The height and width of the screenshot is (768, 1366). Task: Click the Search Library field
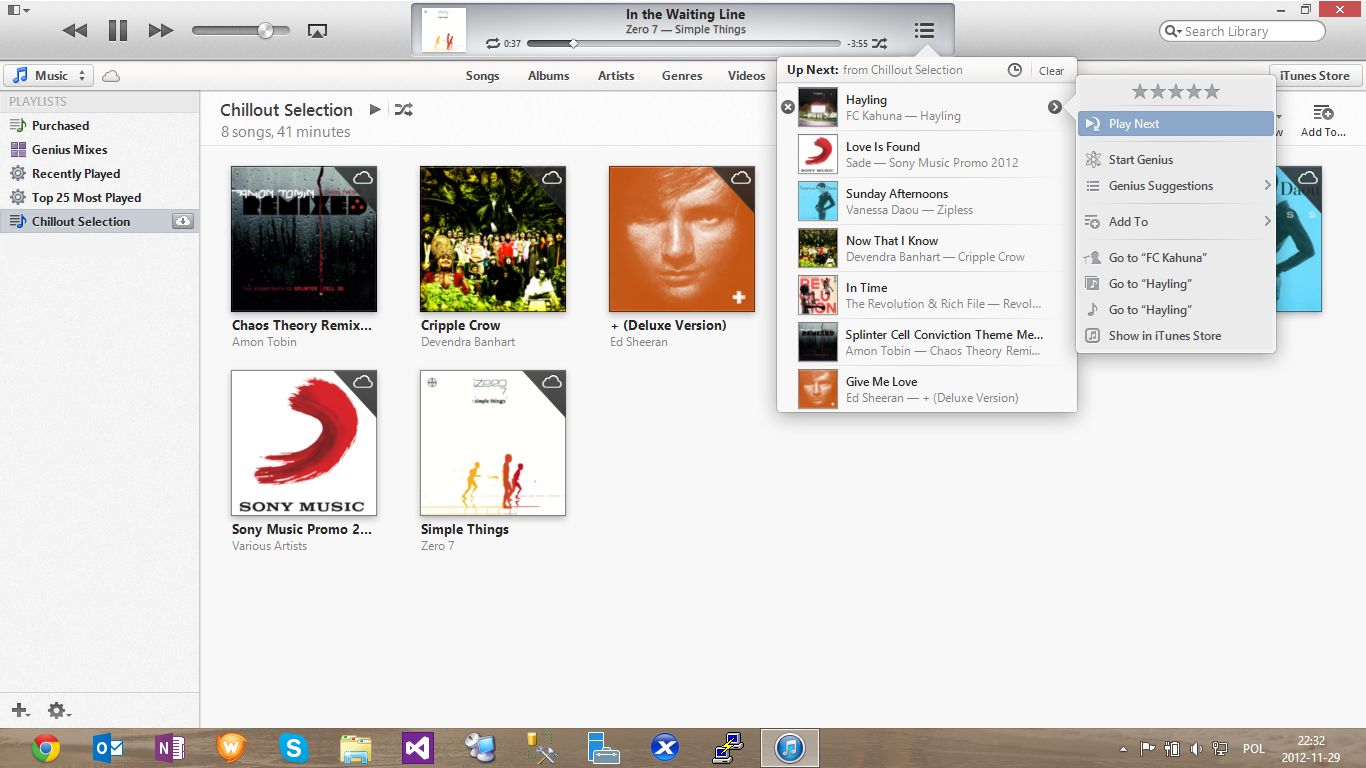pyautogui.click(x=1242, y=31)
